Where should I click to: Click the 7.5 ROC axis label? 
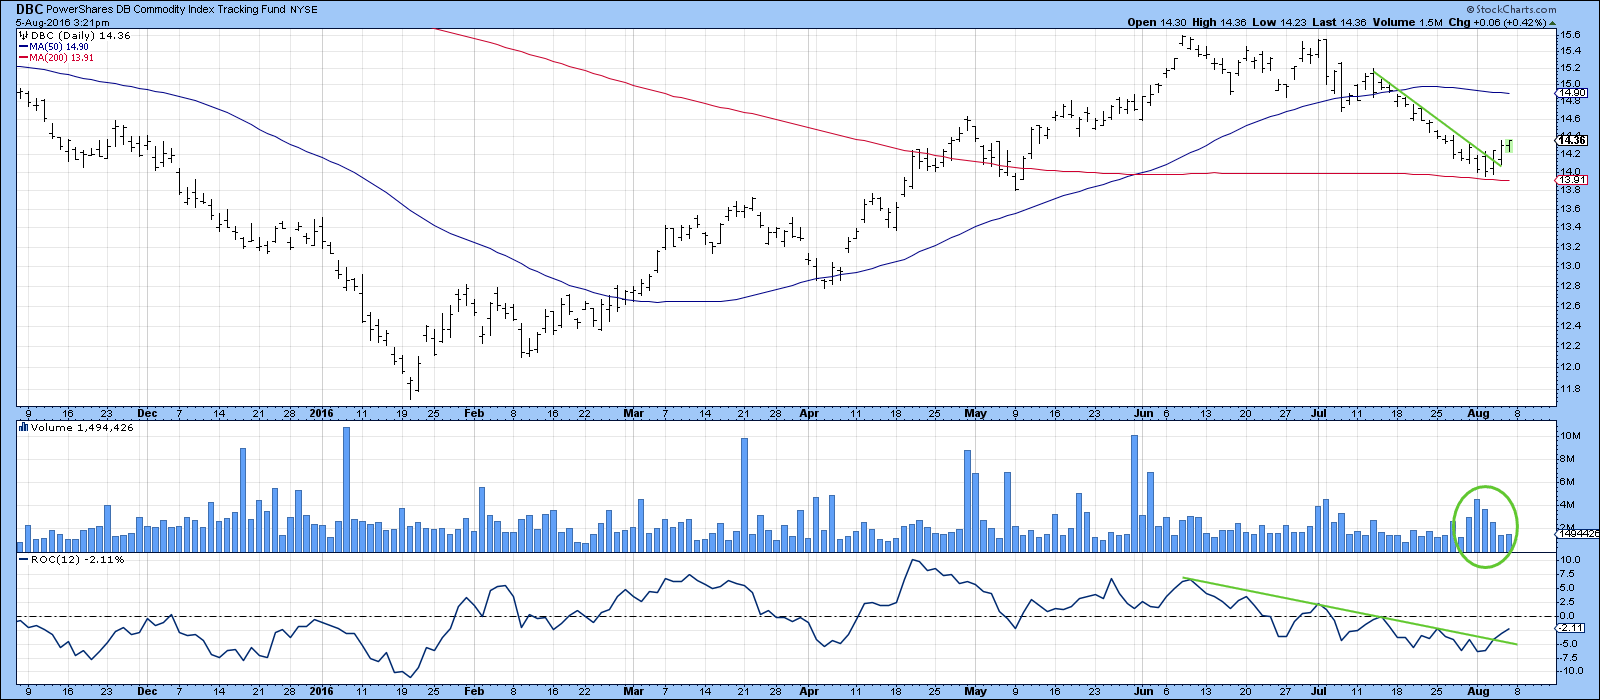1568,574
